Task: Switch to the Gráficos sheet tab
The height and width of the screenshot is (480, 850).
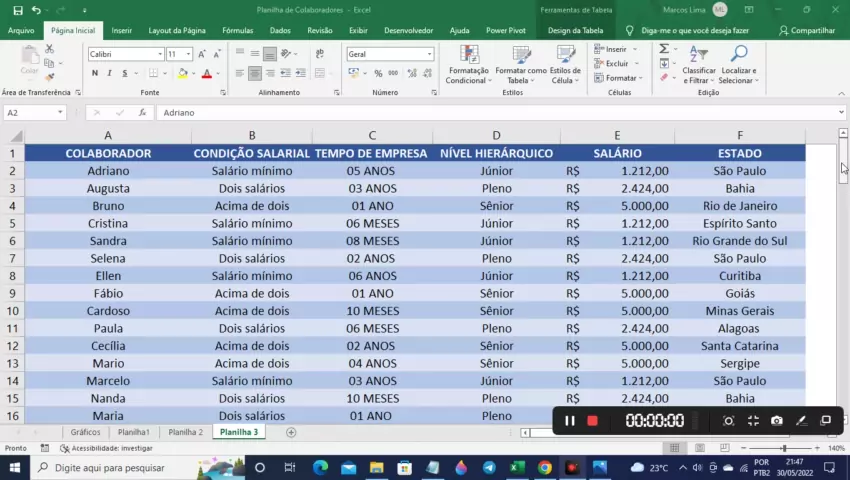Action: [85, 432]
